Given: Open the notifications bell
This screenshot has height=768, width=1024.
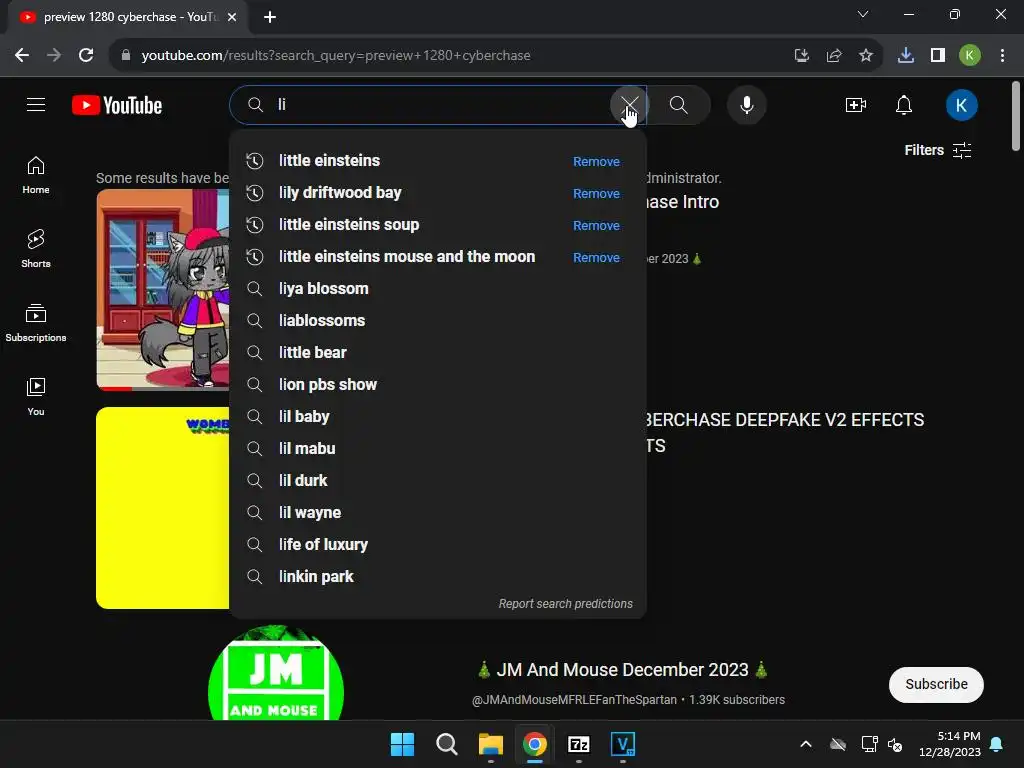Looking at the screenshot, I should click(904, 104).
